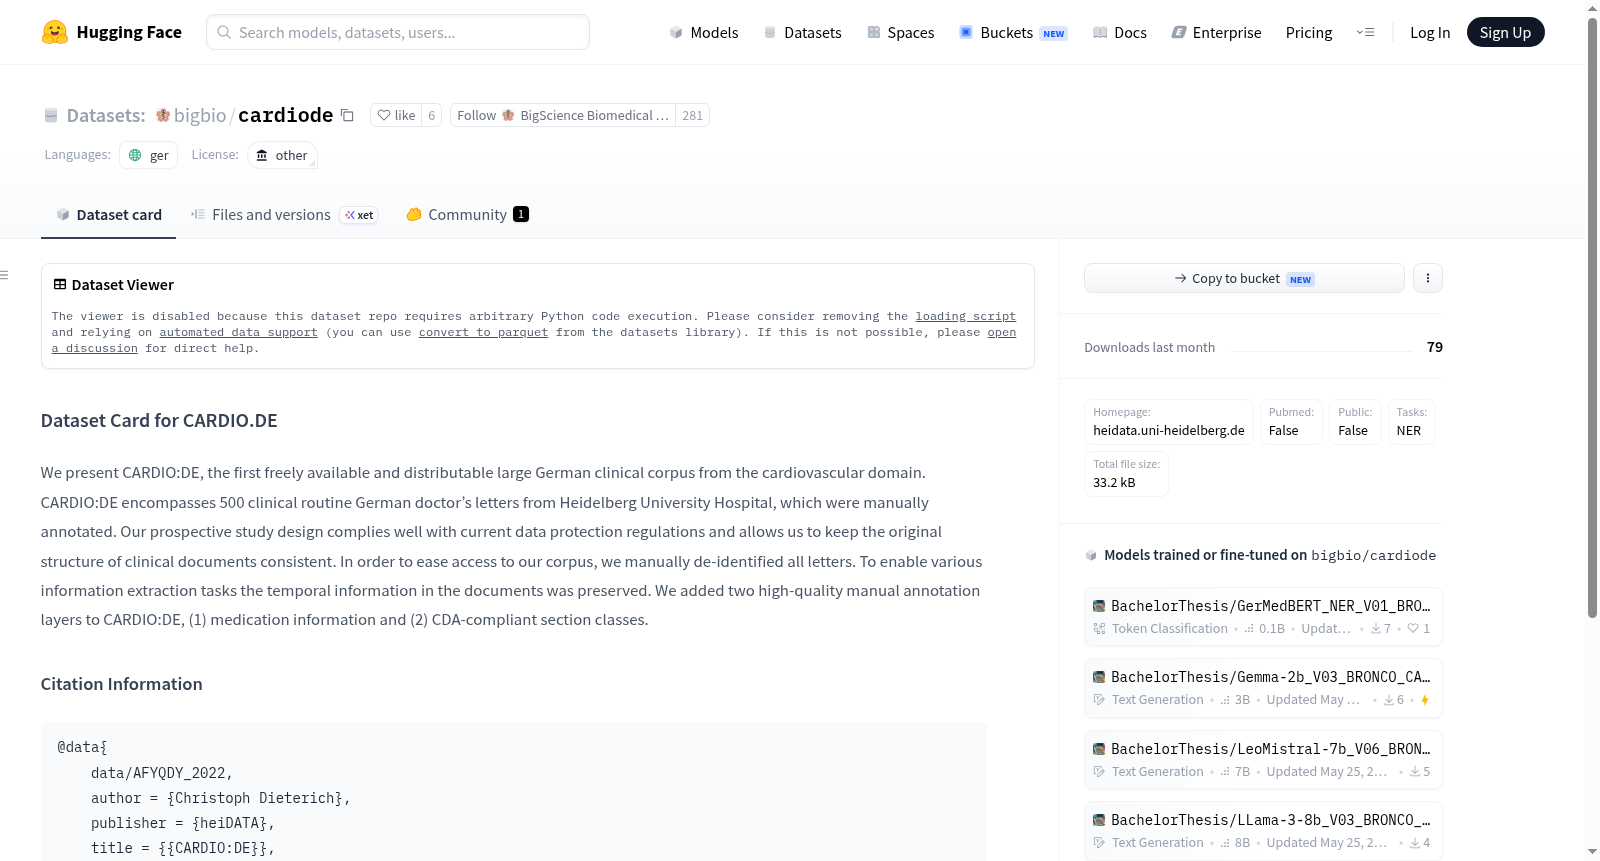Click the Search models, datasets, users field
This screenshot has width=1600, height=861.
click(398, 32)
